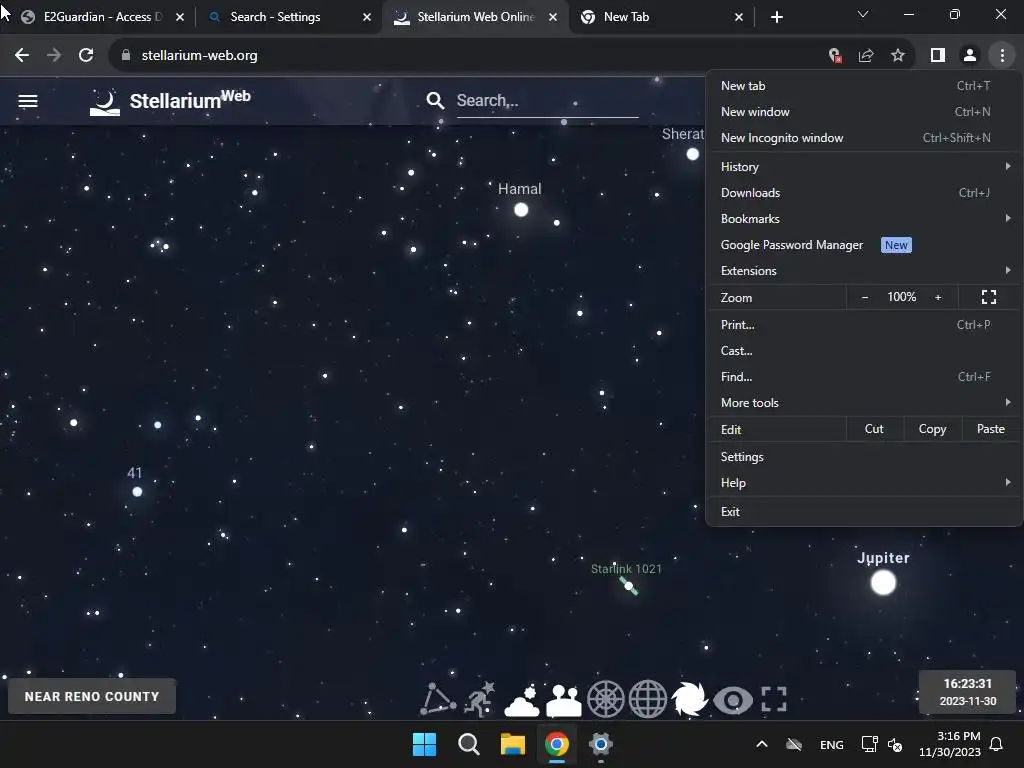Toggle equatorial grid globe icon
The image size is (1024, 768).
(647, 699)
